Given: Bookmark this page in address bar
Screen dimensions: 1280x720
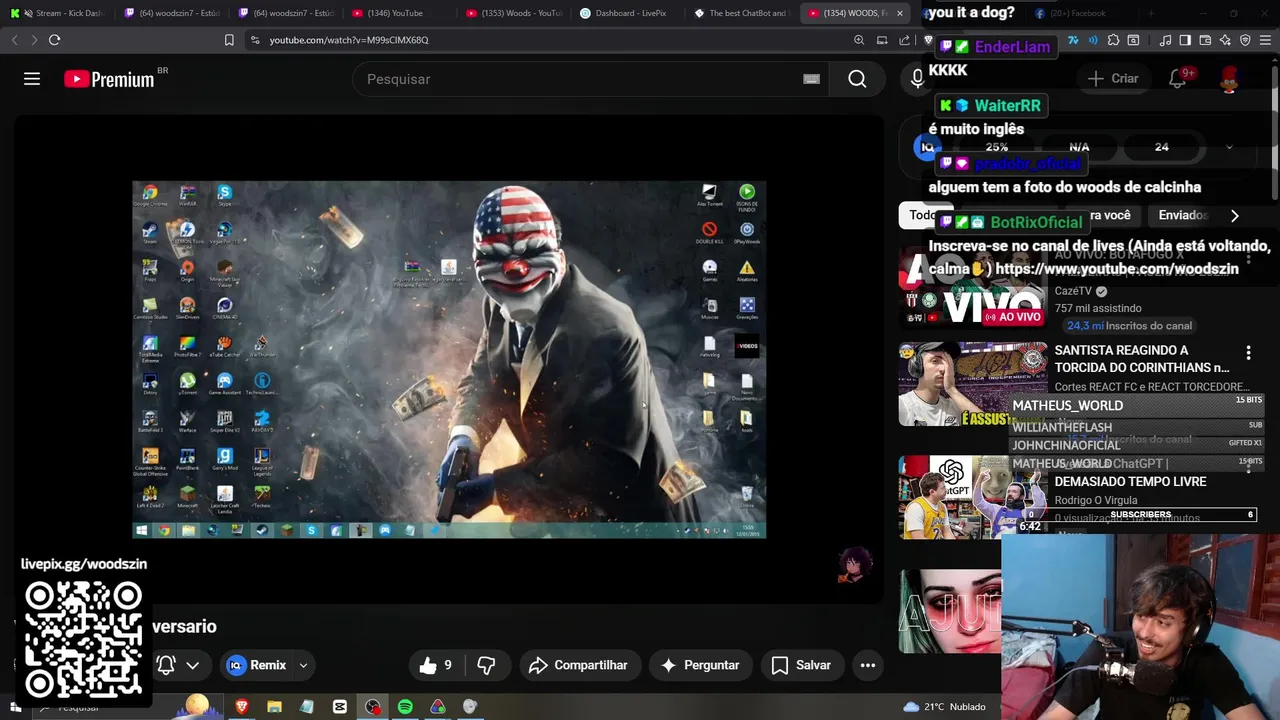Looking at the screenshot, I should [229, 40].
